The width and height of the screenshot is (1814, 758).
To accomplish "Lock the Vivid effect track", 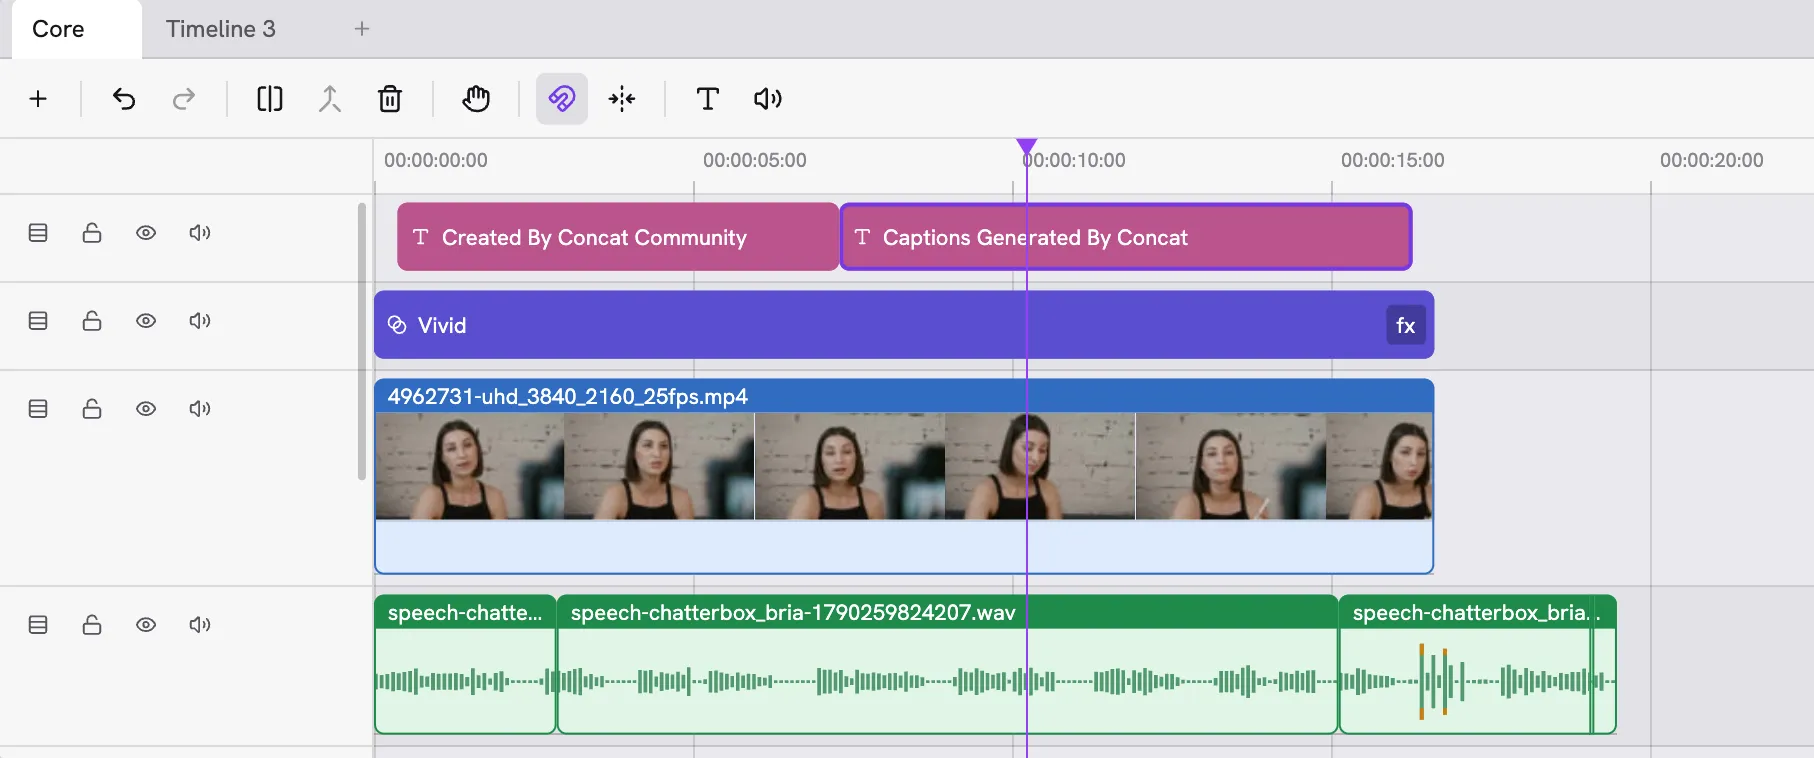I will tap(92, 321).
